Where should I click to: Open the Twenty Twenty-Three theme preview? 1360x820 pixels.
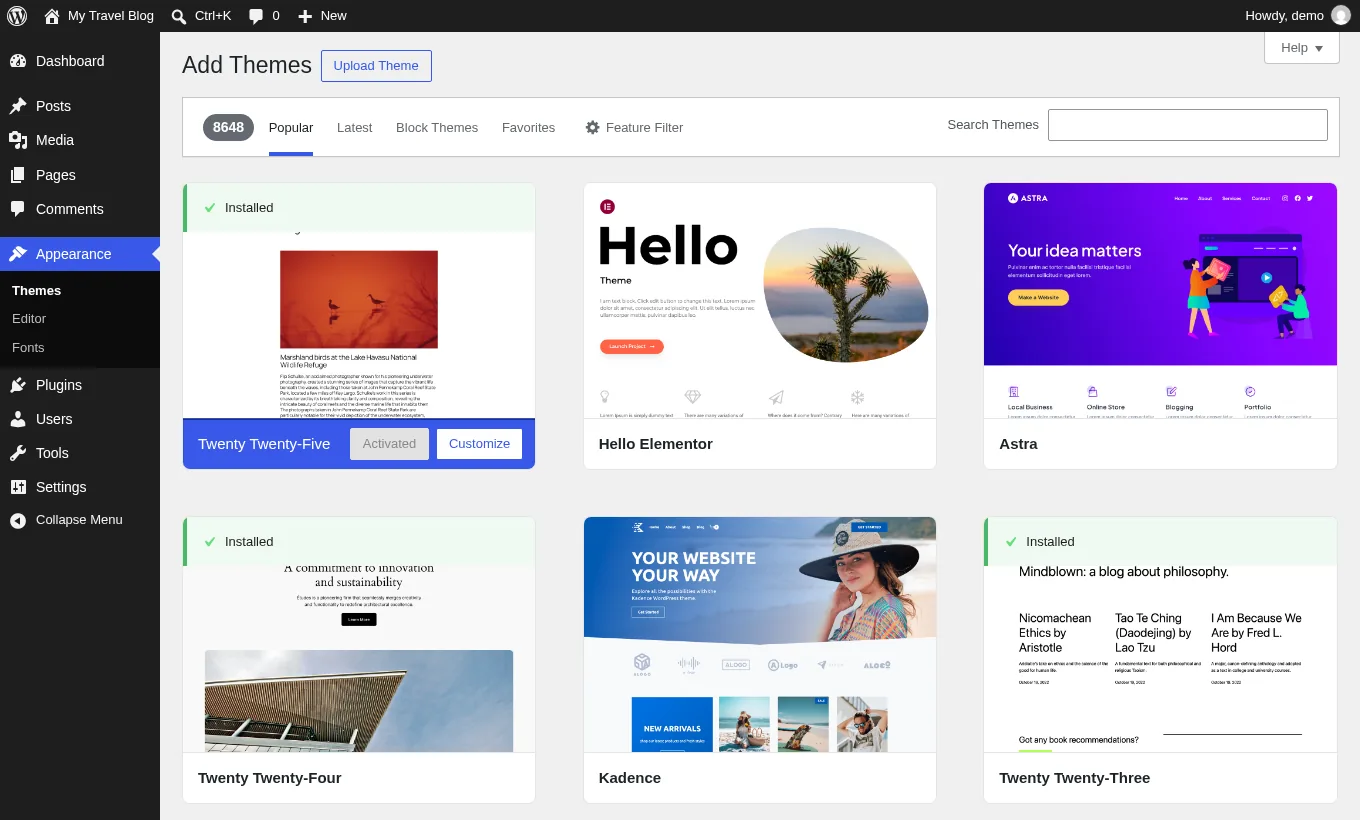click(x=1160, y=635)
